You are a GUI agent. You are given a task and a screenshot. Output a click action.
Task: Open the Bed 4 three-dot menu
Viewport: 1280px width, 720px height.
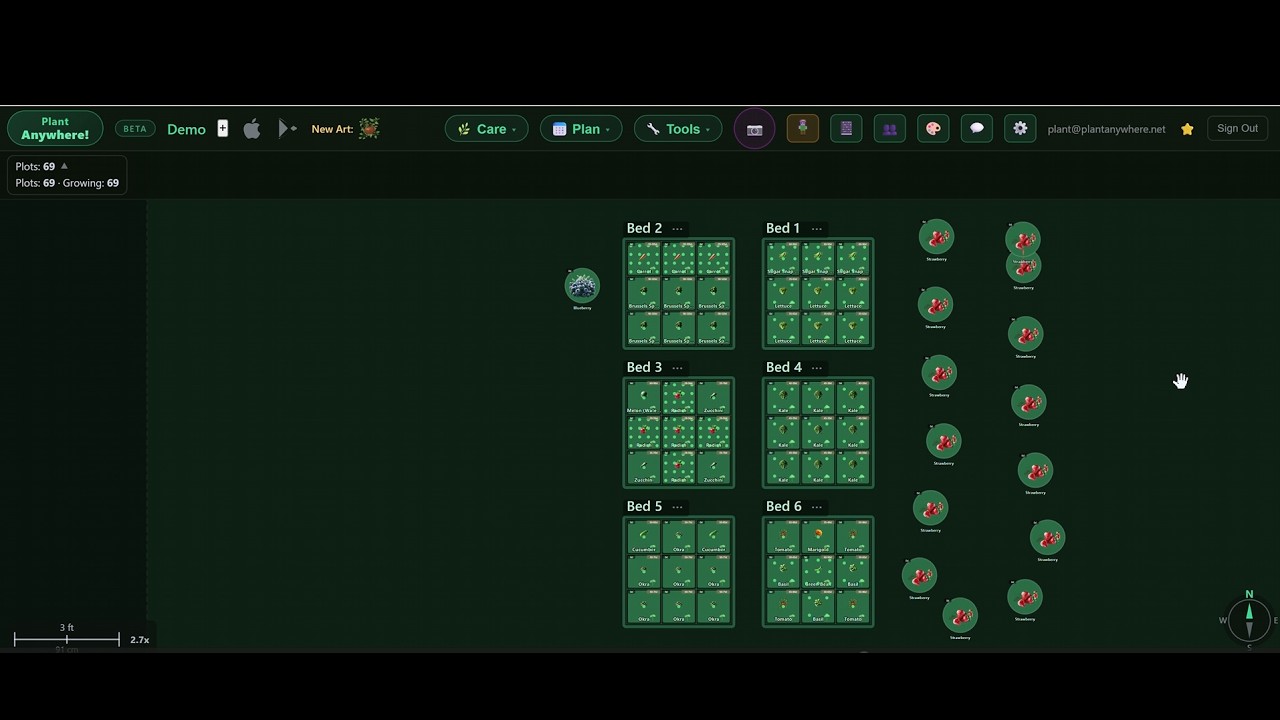pyautogui.click(x=817, y=368)
